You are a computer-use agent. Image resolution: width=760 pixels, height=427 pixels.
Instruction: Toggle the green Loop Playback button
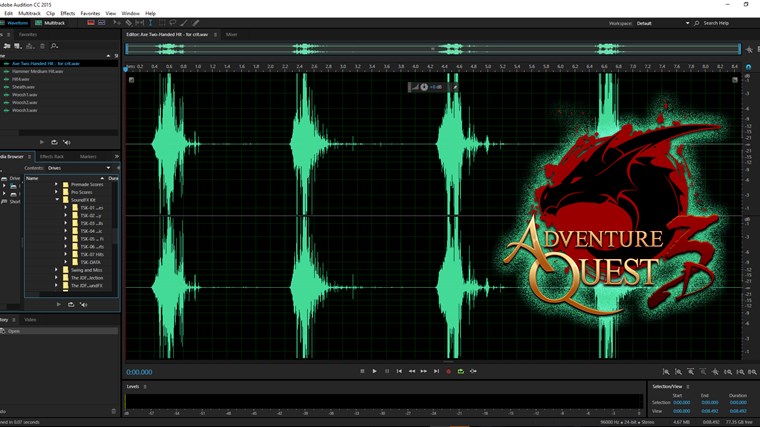pyautogui.click(x=460, y=371)
